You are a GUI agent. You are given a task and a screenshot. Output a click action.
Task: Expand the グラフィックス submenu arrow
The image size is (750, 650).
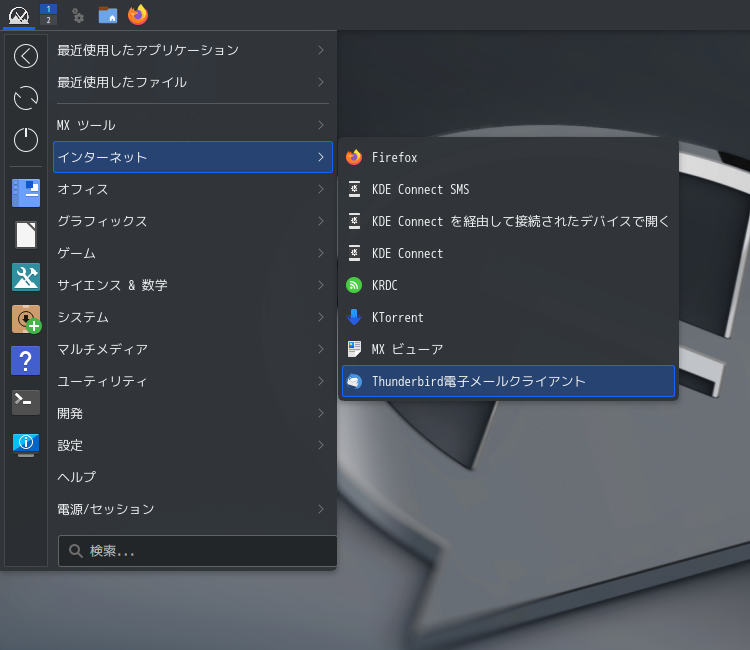click(321, 221)
